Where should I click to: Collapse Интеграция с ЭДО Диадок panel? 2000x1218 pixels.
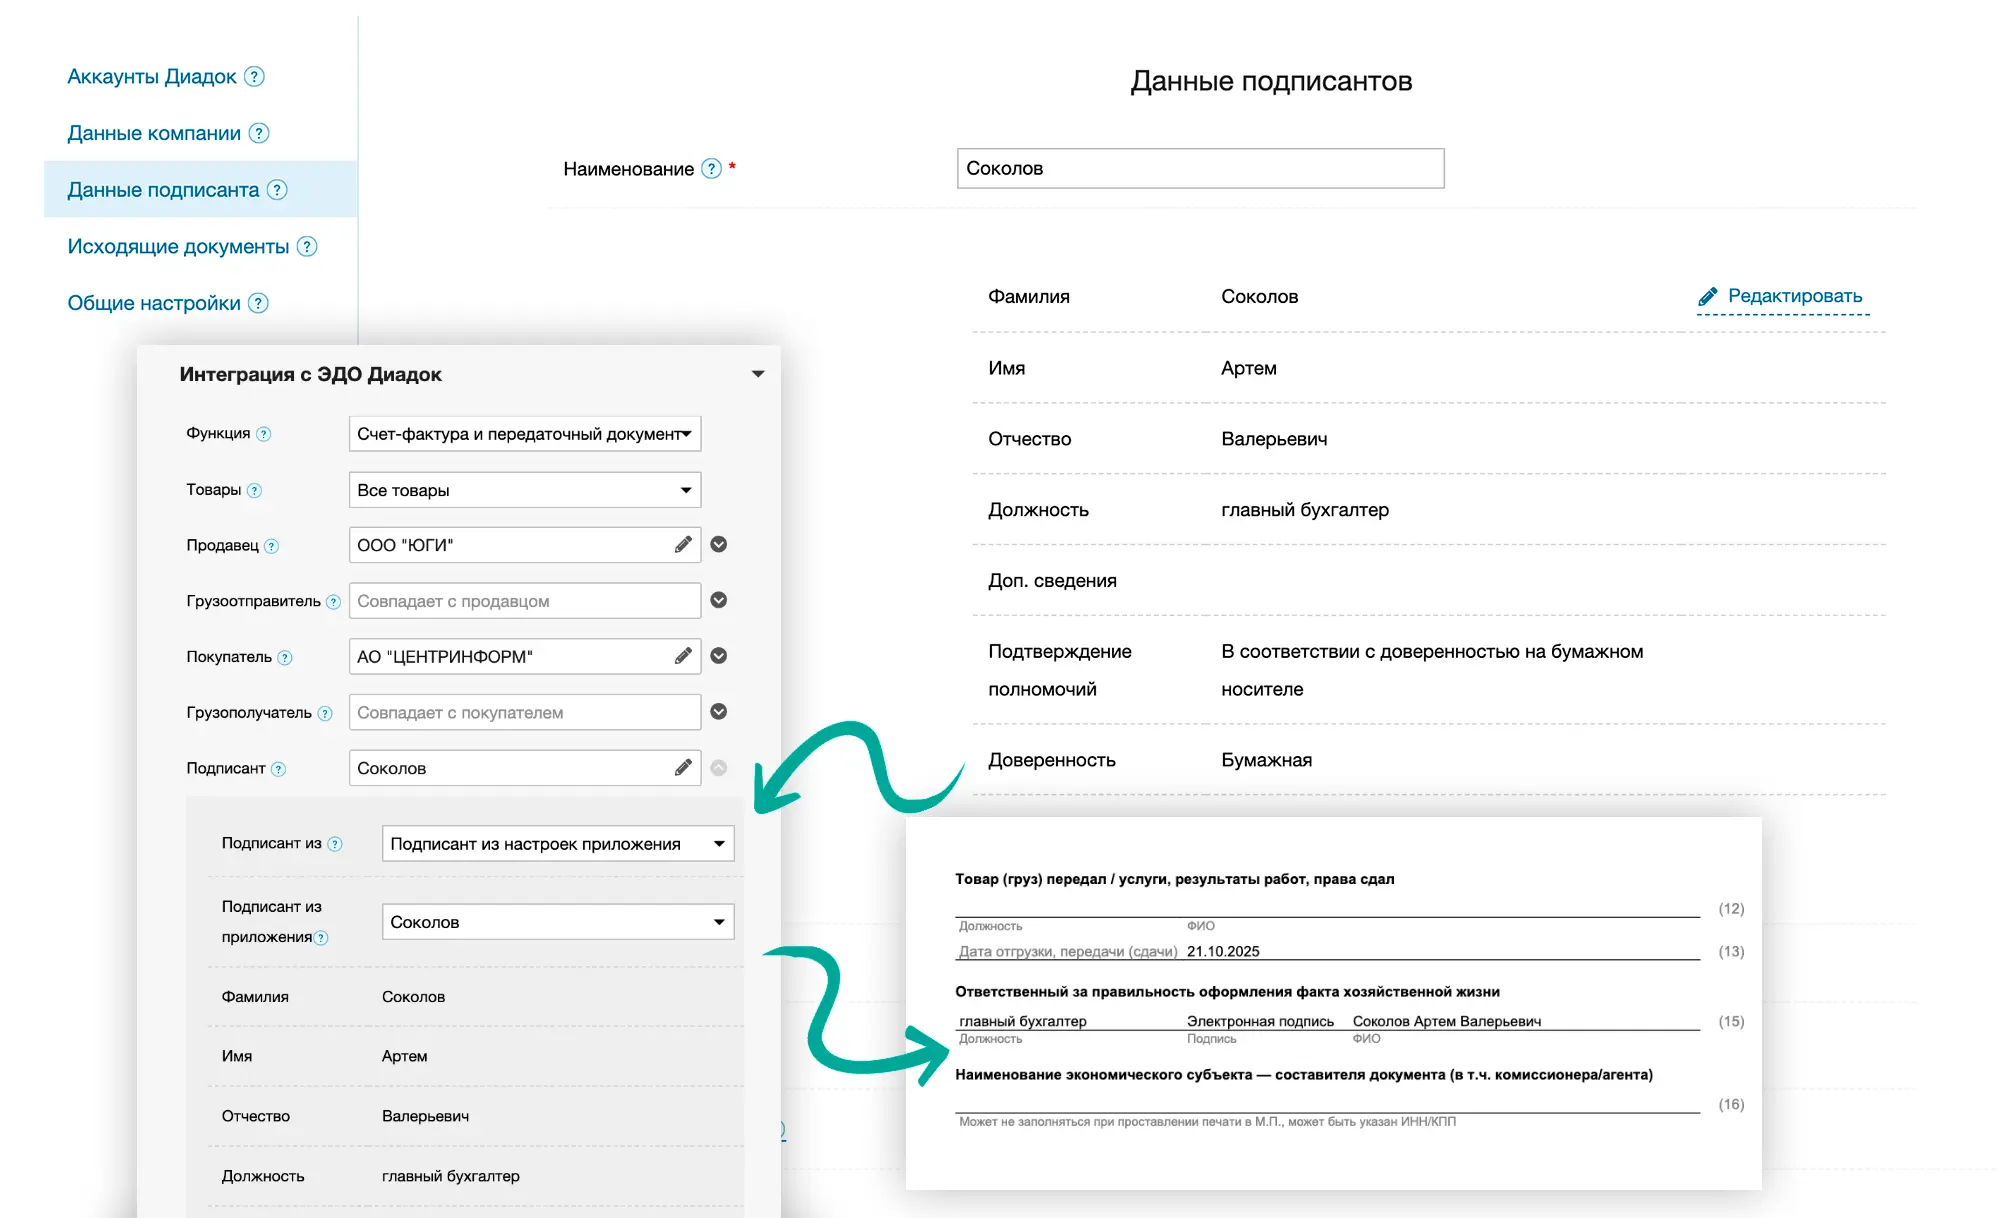[x=758, y=374]
